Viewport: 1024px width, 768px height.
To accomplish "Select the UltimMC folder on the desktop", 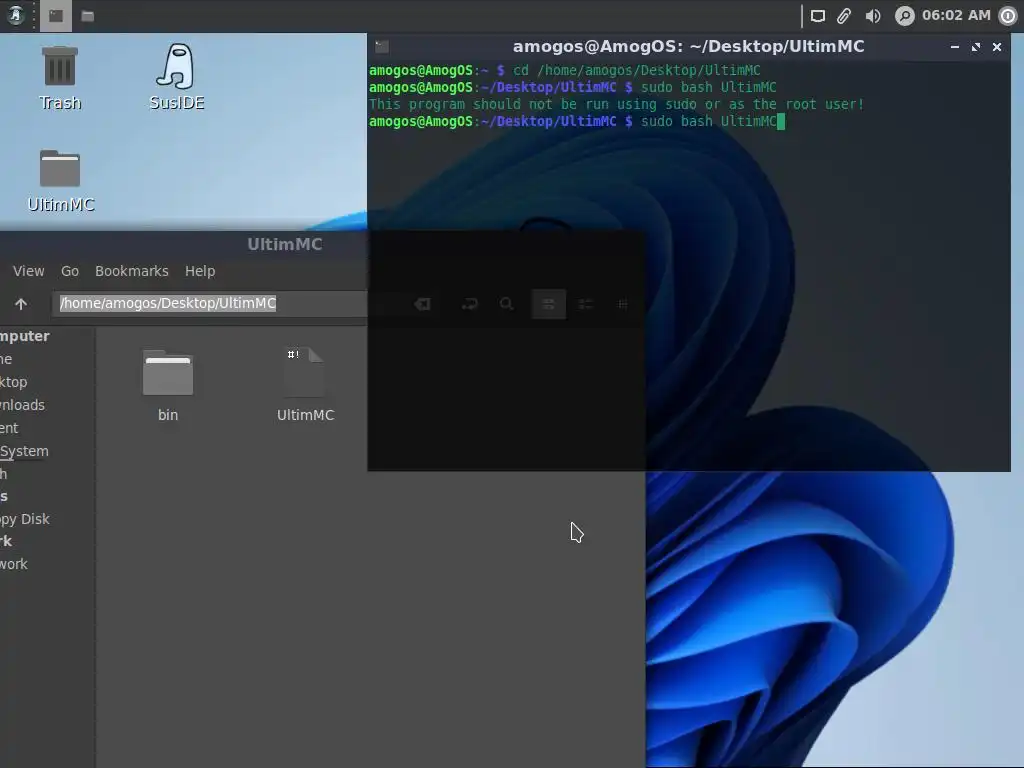I will coord(61,181).
